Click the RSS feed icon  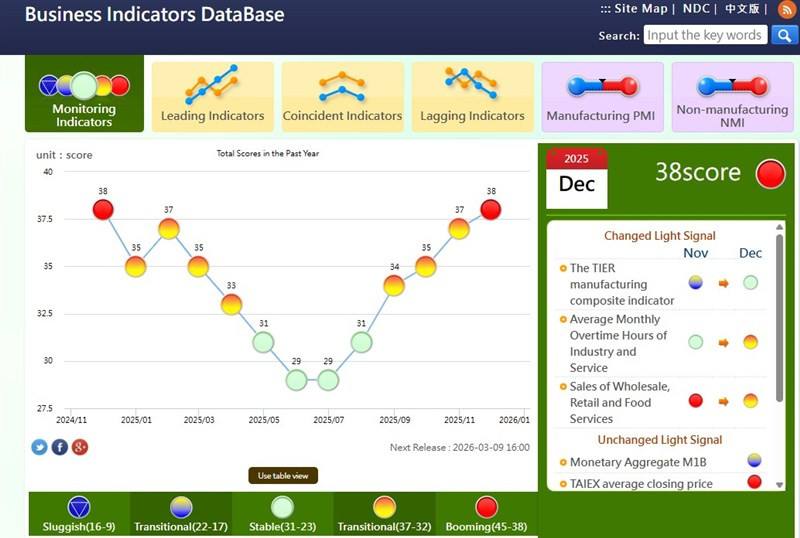[786, 10]
